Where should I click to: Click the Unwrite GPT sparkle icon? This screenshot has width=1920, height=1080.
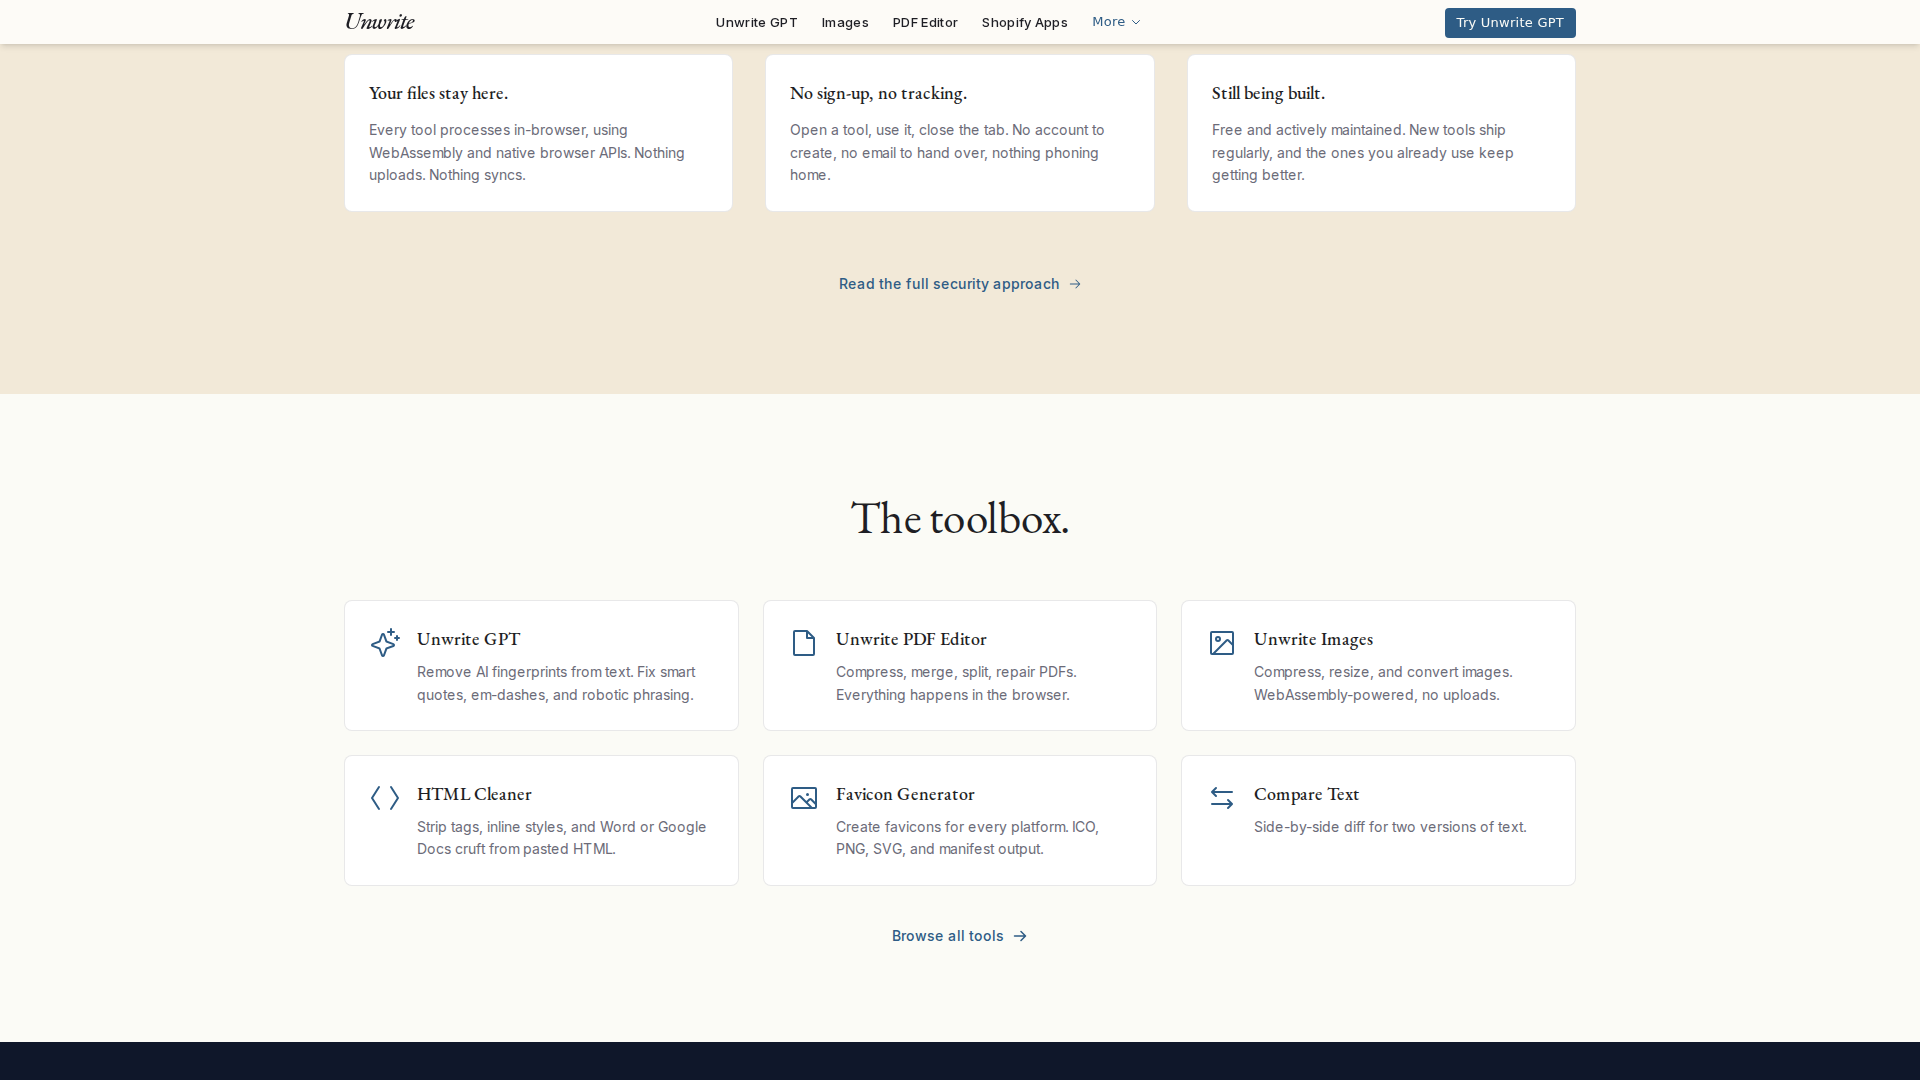(385, 642)
